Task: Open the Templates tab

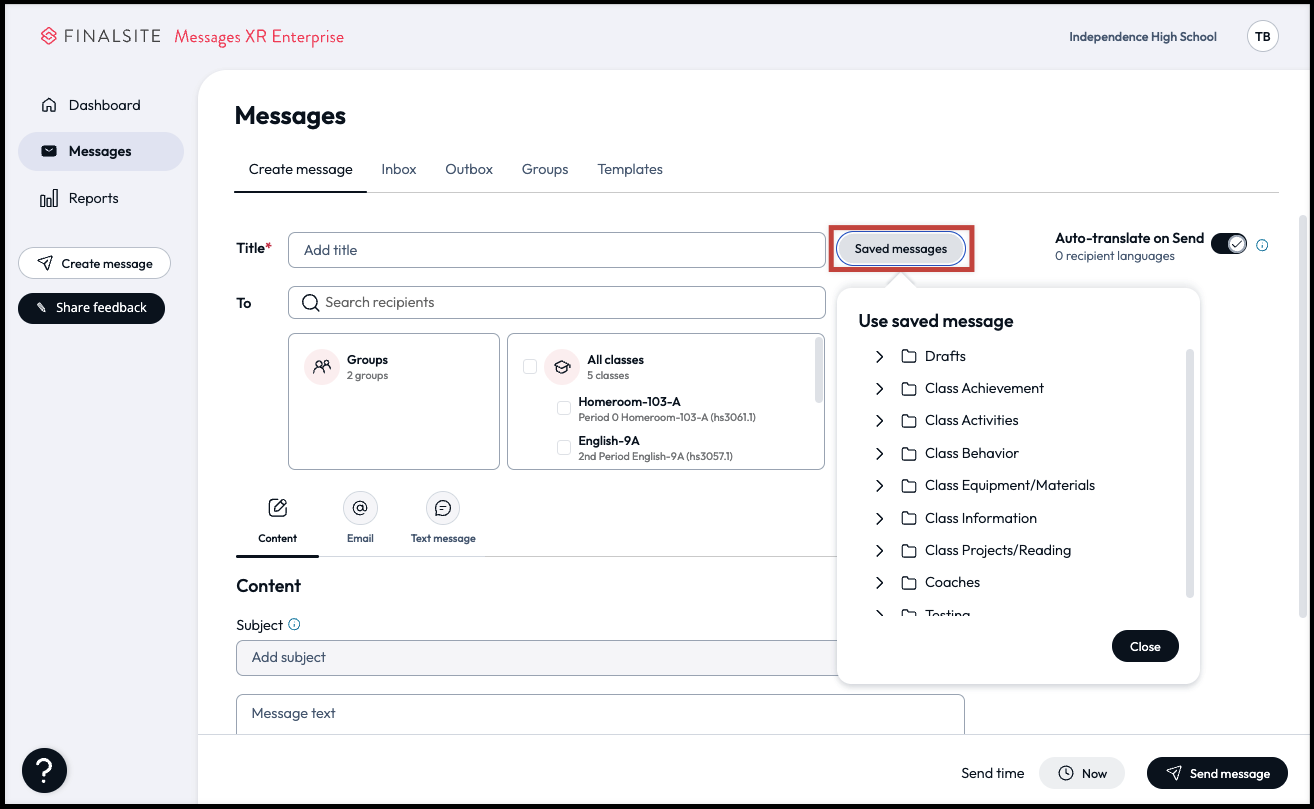Action: [630, 169]
